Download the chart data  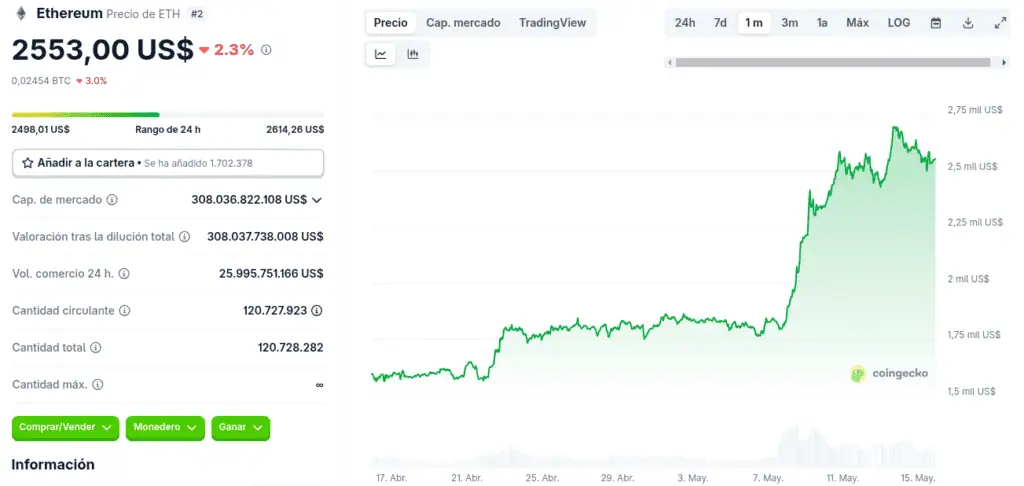coord(968,23)
